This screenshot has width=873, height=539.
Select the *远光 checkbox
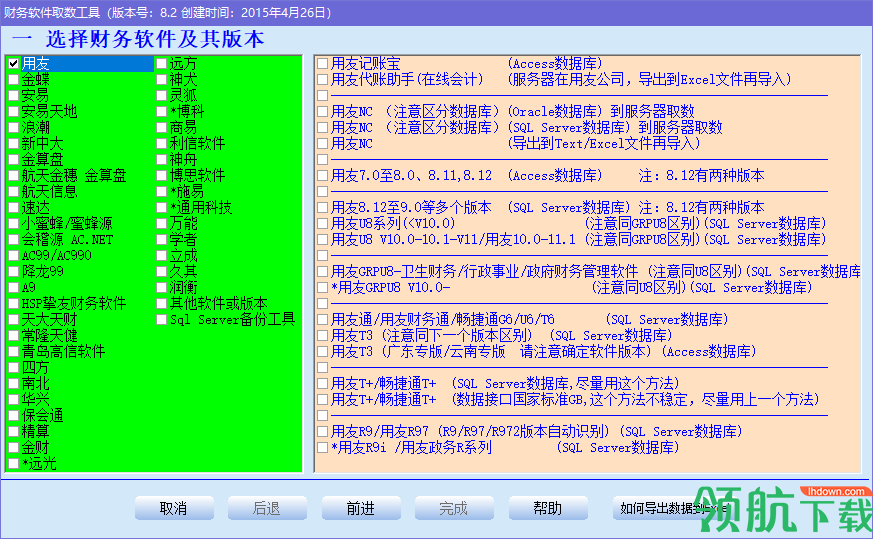(x=14, y=464)
